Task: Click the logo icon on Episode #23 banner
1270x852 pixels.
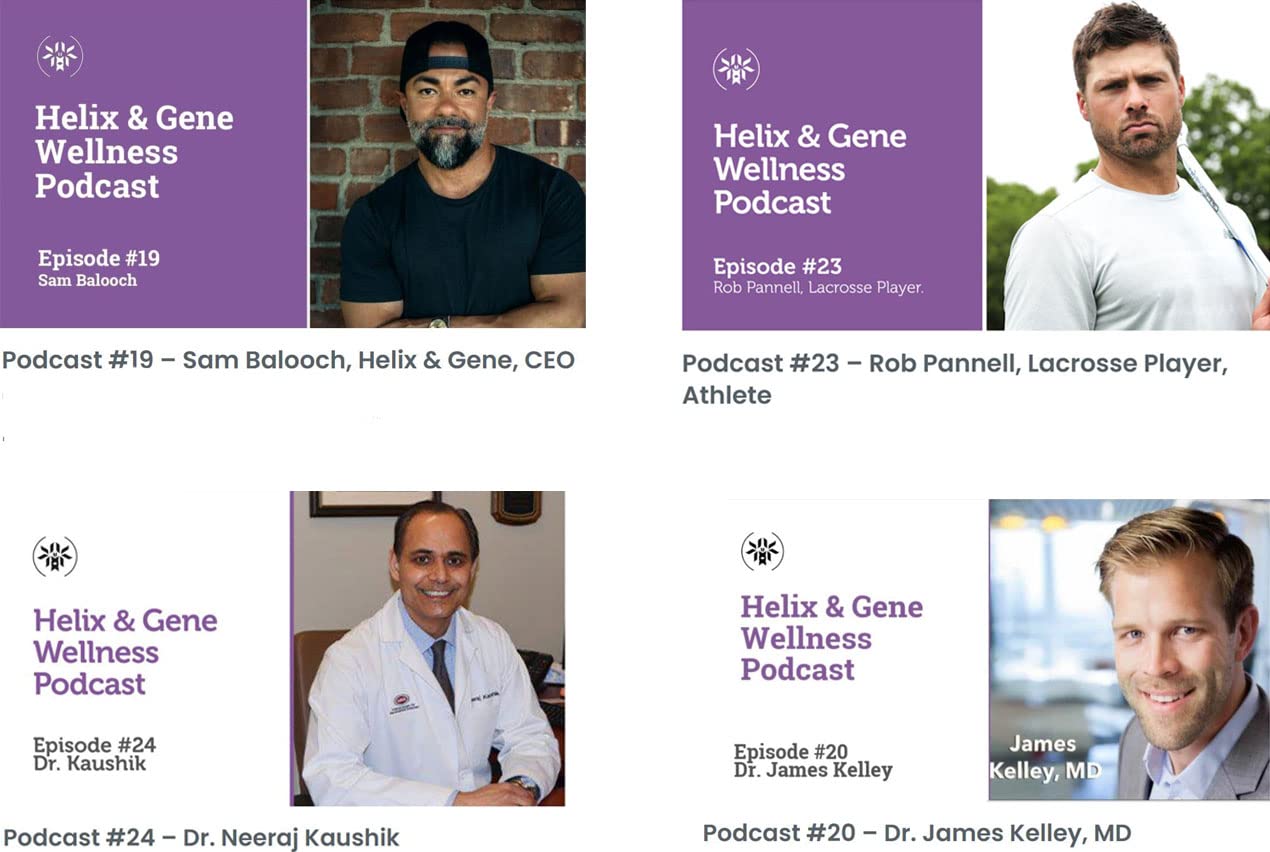Action: 736,69
